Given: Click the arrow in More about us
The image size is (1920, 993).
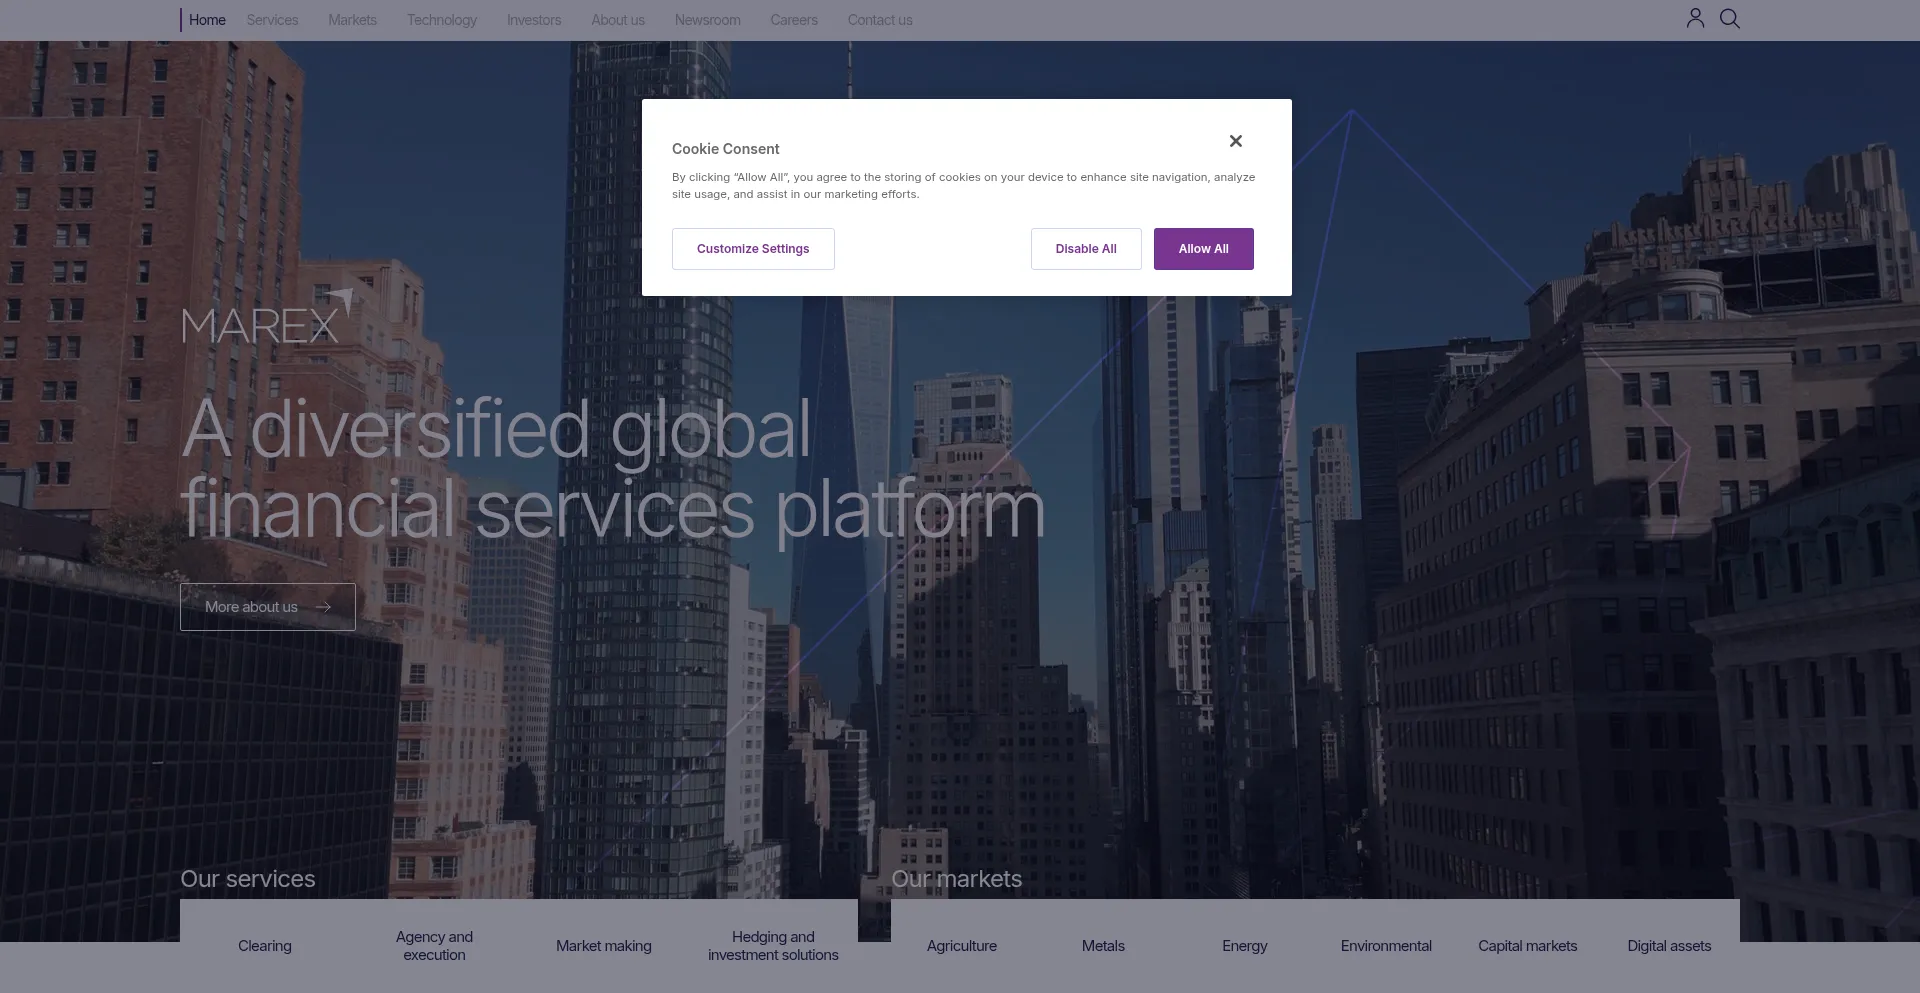Looking at the screenshot, I should 323,607.
